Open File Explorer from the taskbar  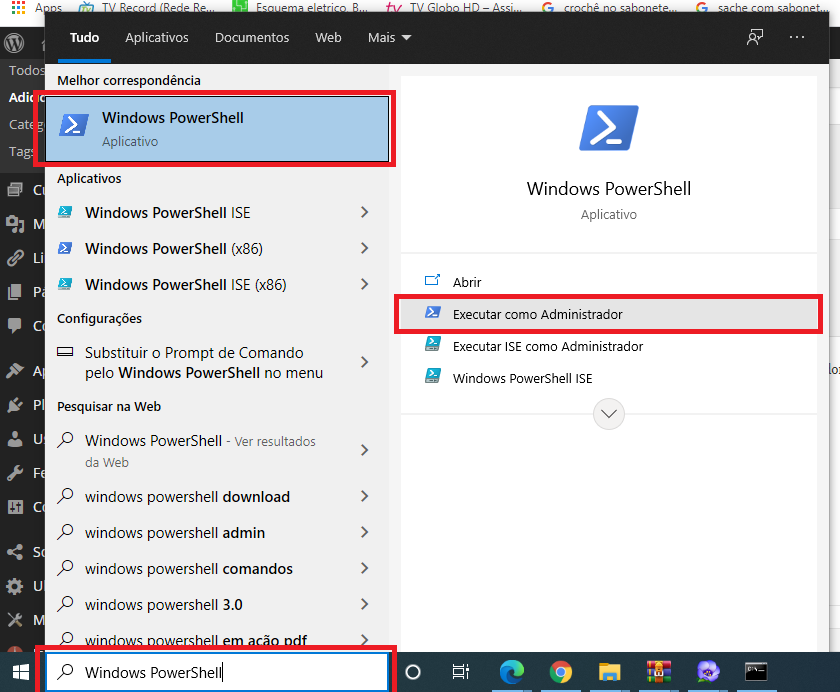click(609, 672)
